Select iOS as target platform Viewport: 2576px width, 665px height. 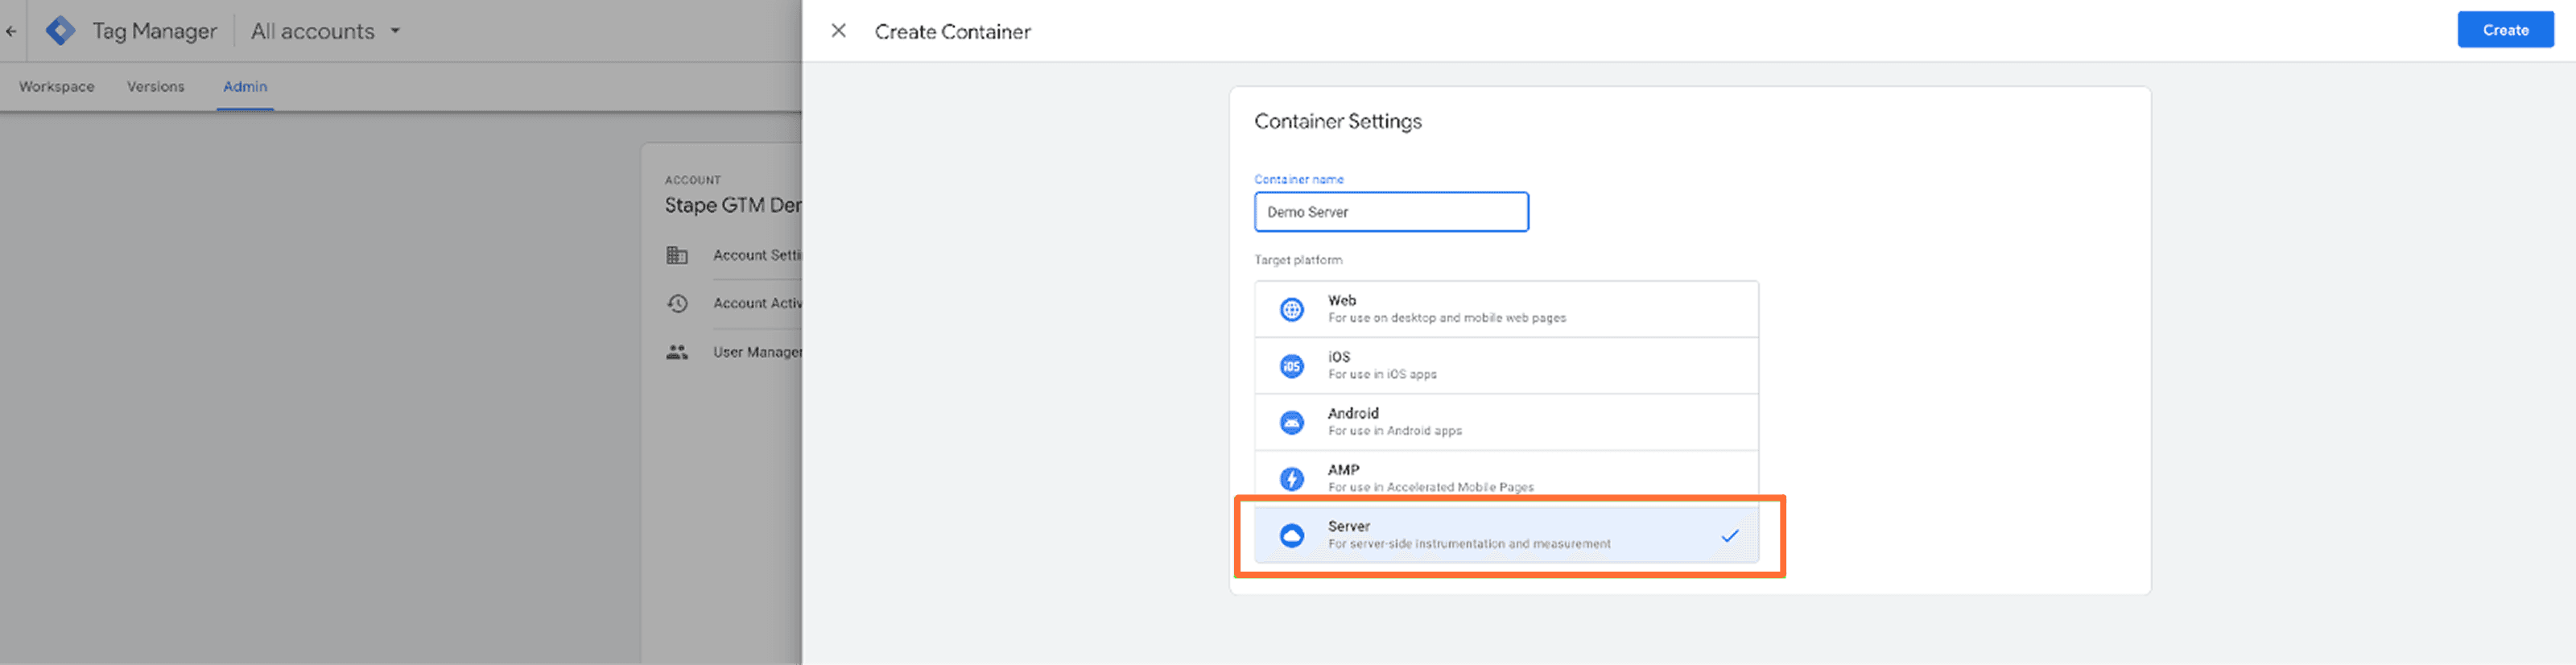point(1505,365)
